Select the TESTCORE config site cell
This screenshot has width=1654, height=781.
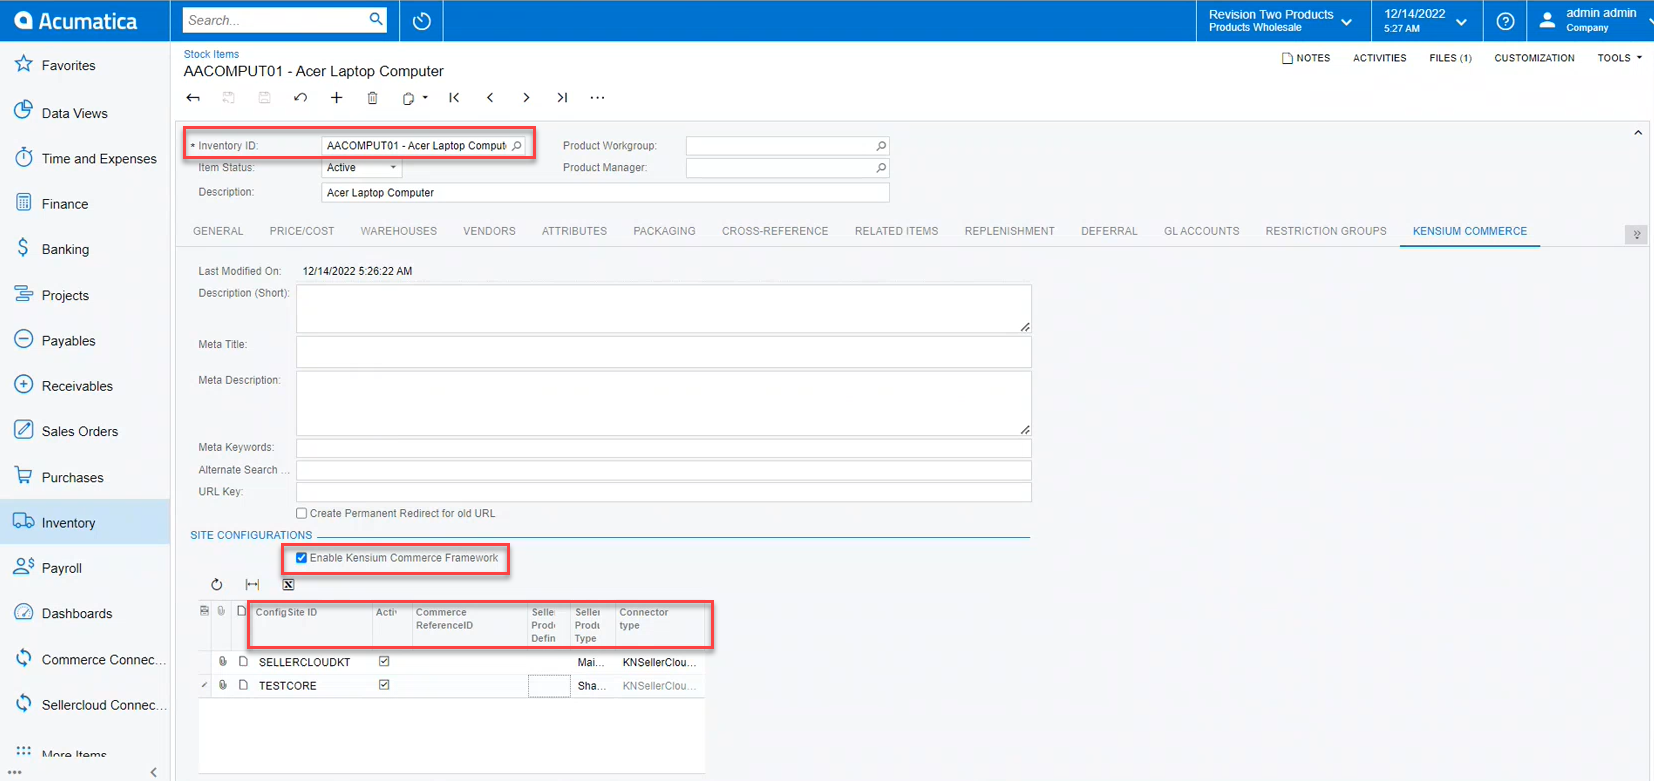pos(312,686)
